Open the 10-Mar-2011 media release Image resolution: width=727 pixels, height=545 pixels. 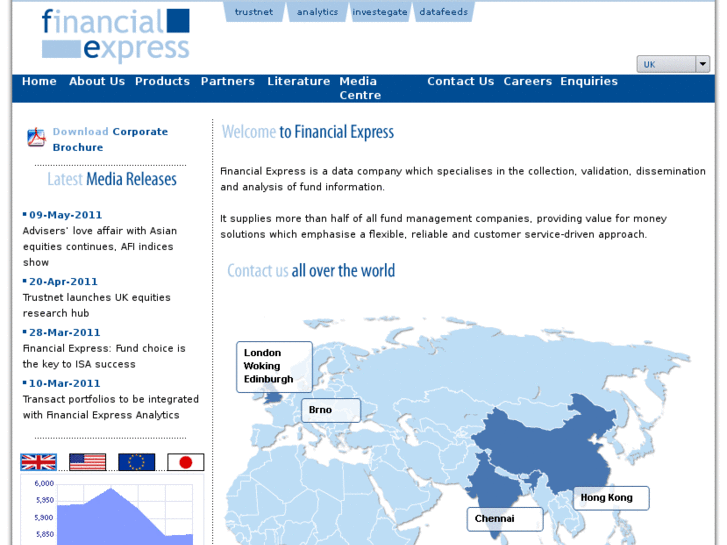64,384
